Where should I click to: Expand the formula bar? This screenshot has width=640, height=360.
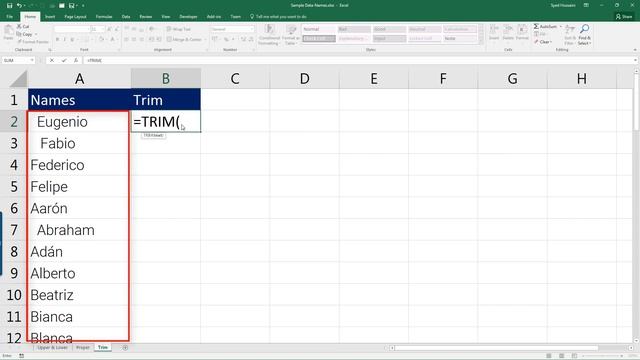[x=636, y=60]
